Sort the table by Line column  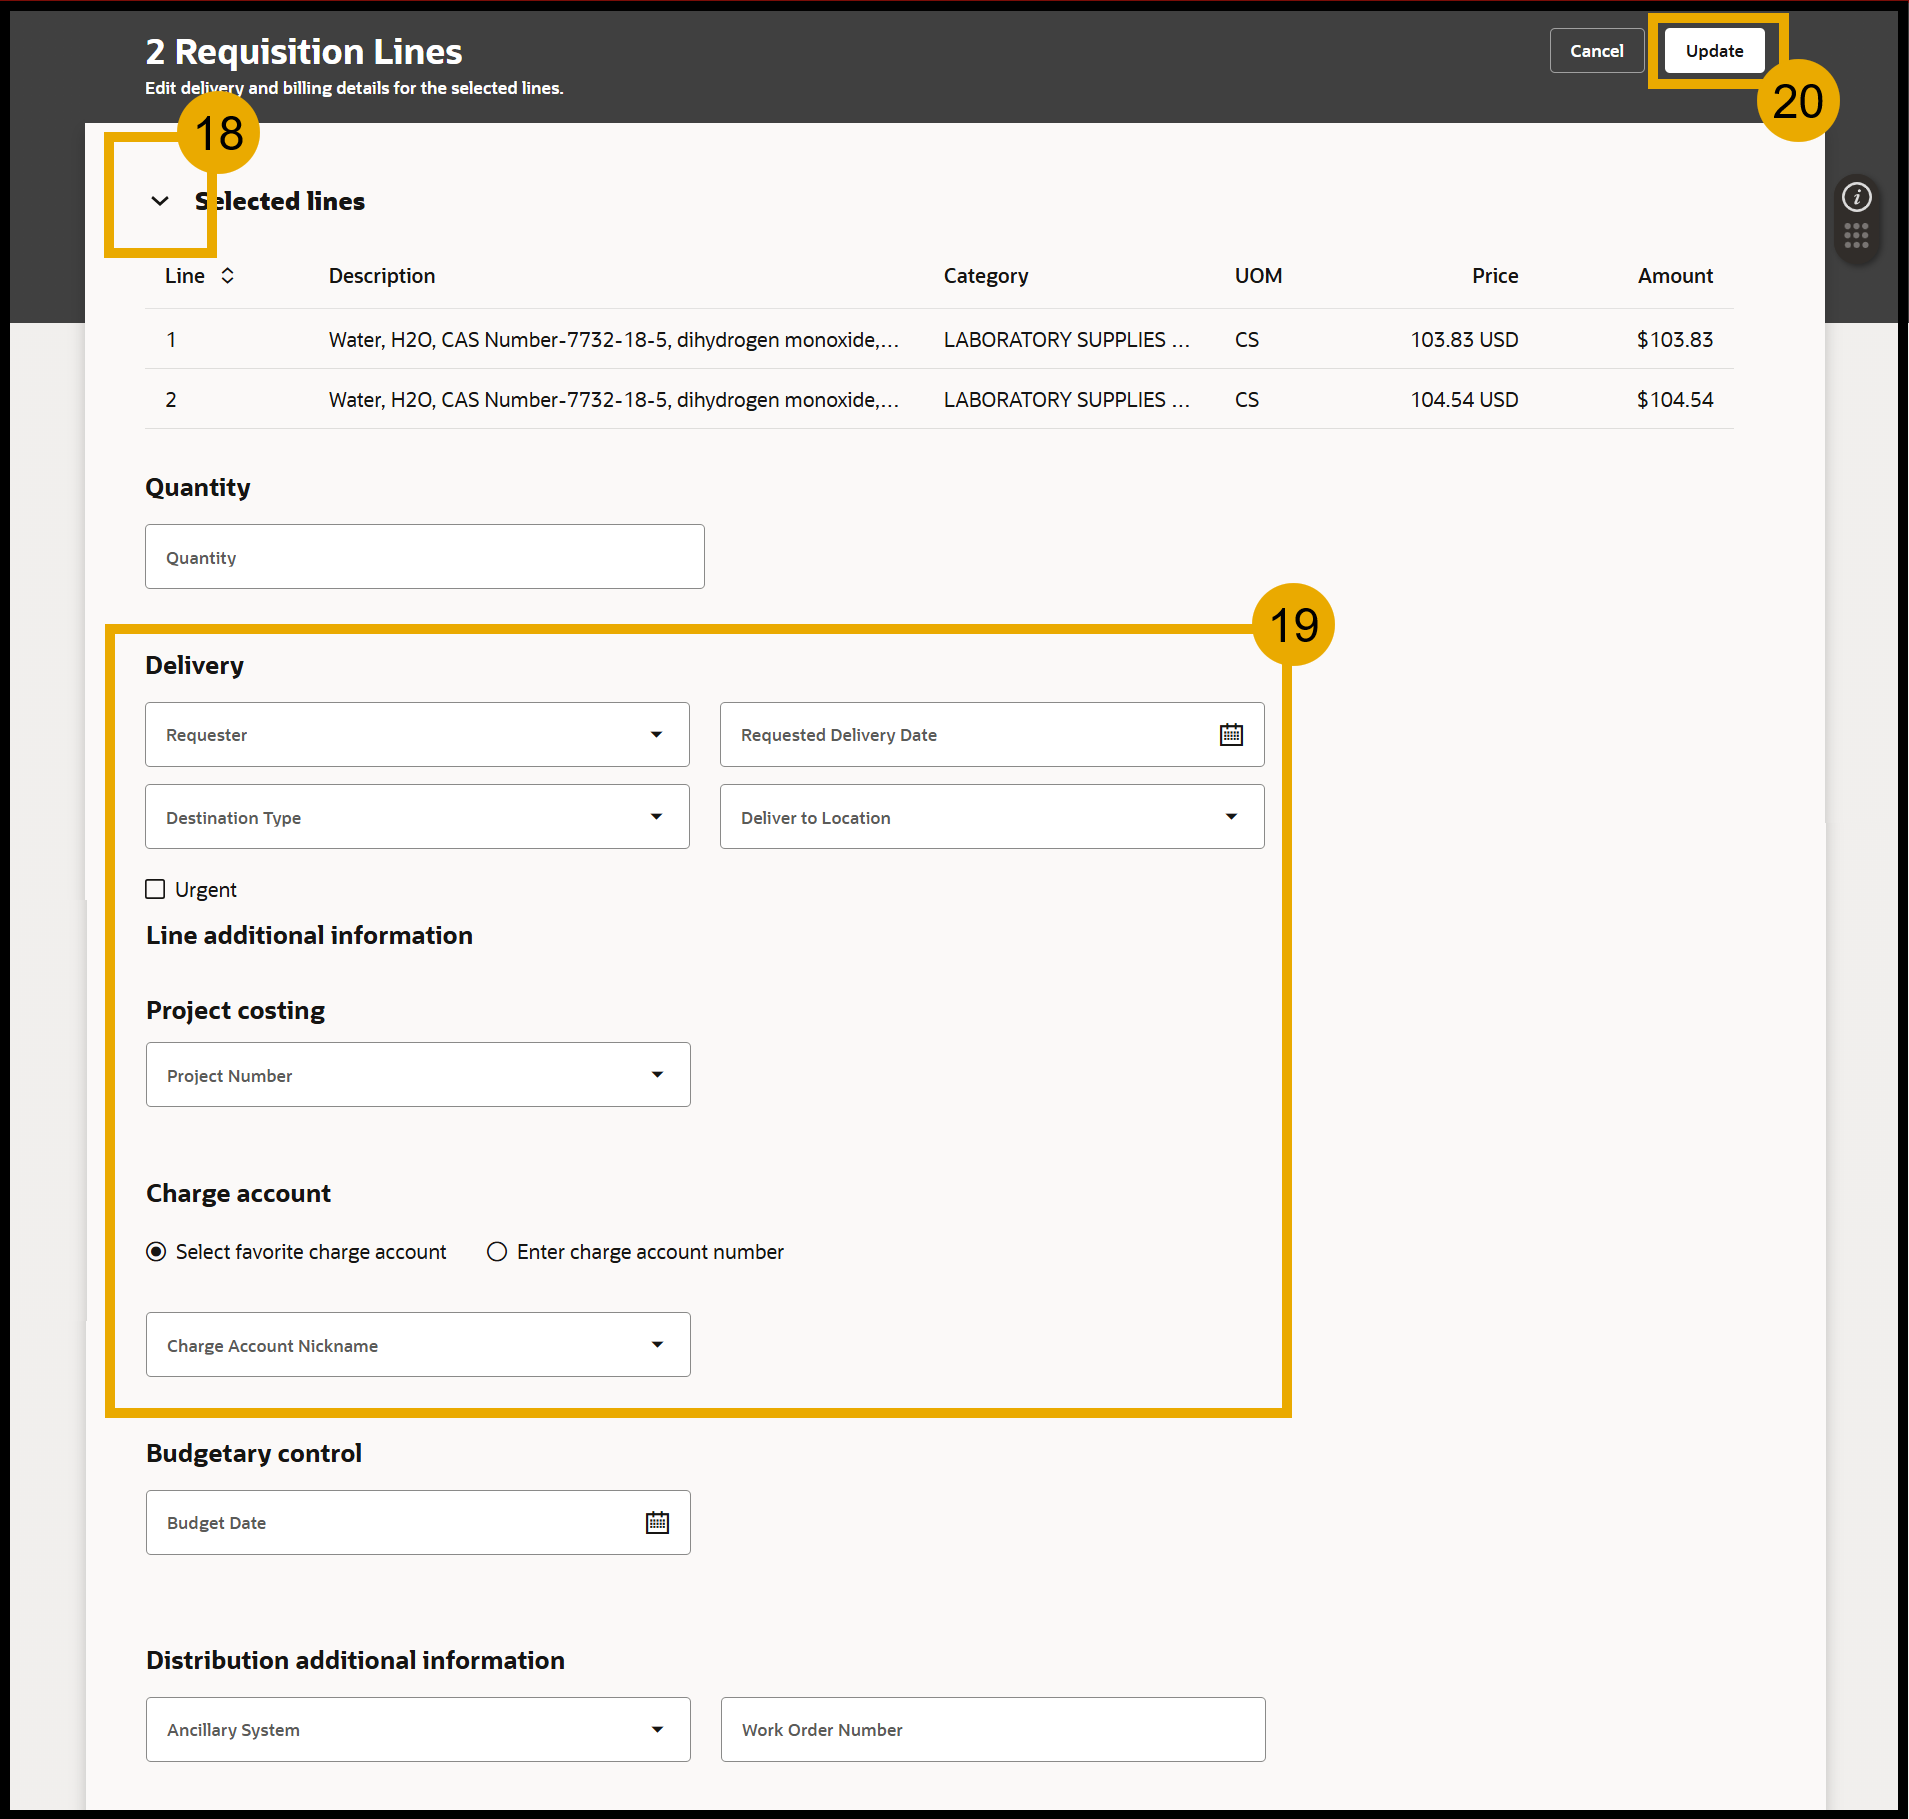pyautogui.click(x=228, y=276)
